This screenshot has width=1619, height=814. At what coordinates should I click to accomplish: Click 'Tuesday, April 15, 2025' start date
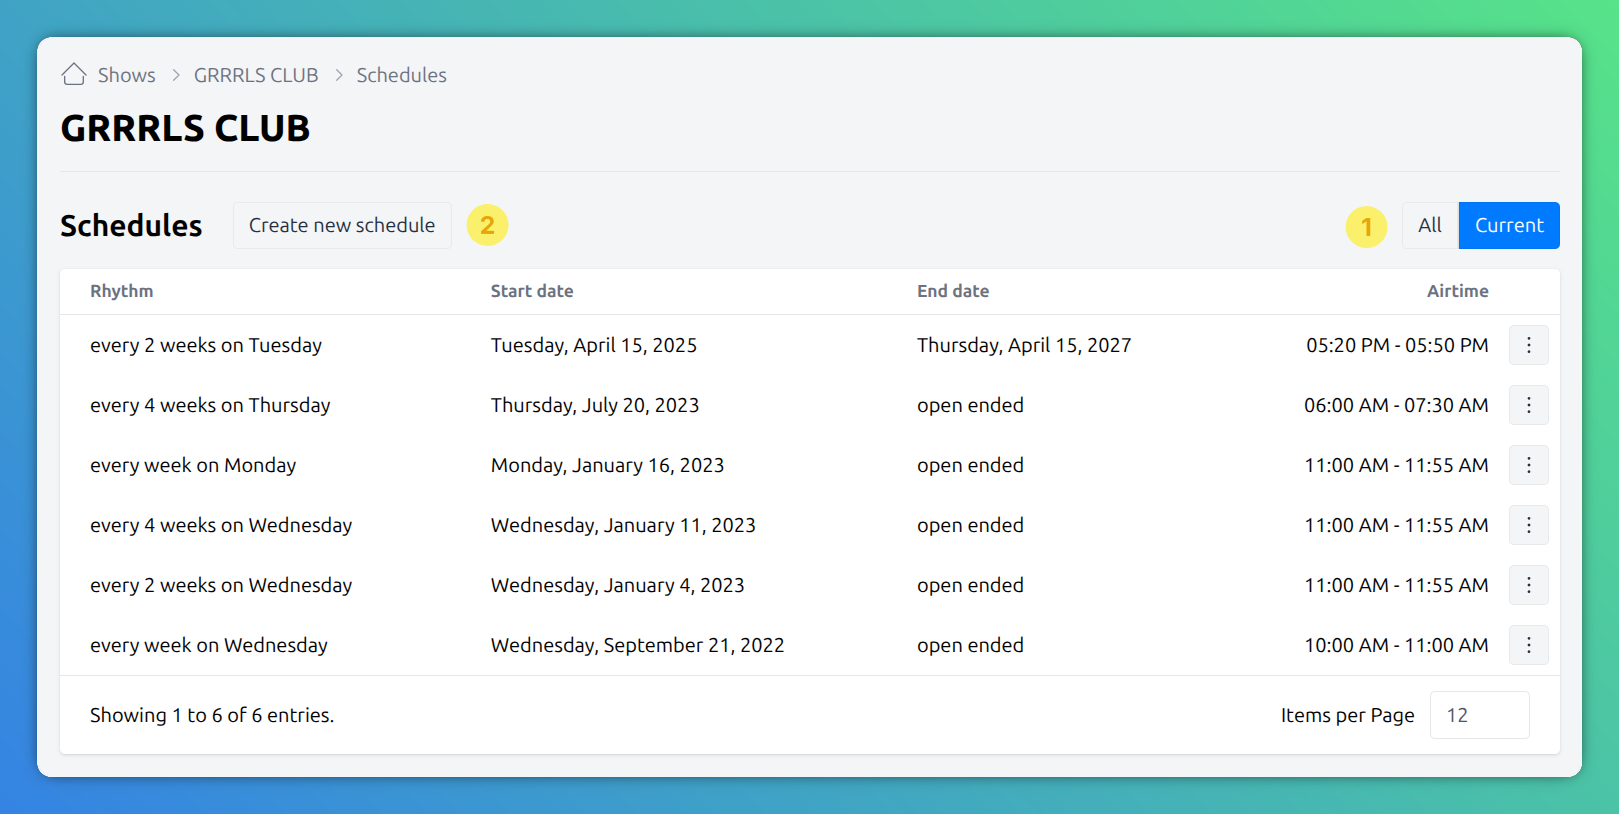(594, 345)
